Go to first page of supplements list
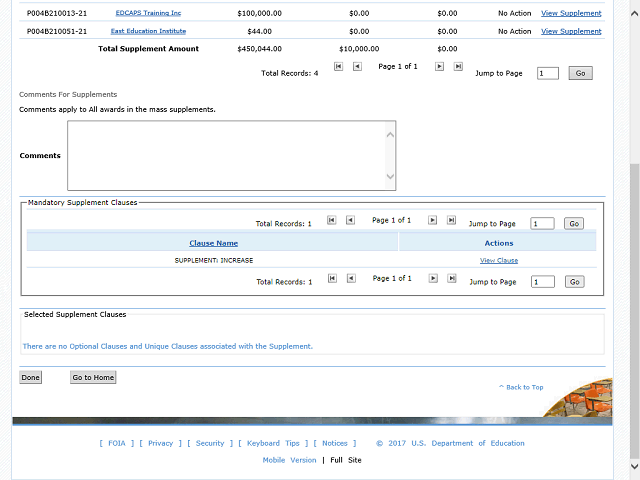Viewport: 640px width, 480px height. [x=338, y=67]
